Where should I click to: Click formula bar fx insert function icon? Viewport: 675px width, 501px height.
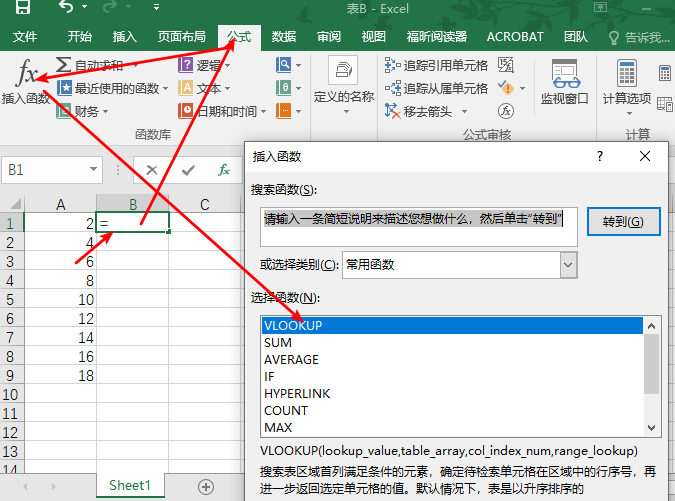click(x=223, y=170)
